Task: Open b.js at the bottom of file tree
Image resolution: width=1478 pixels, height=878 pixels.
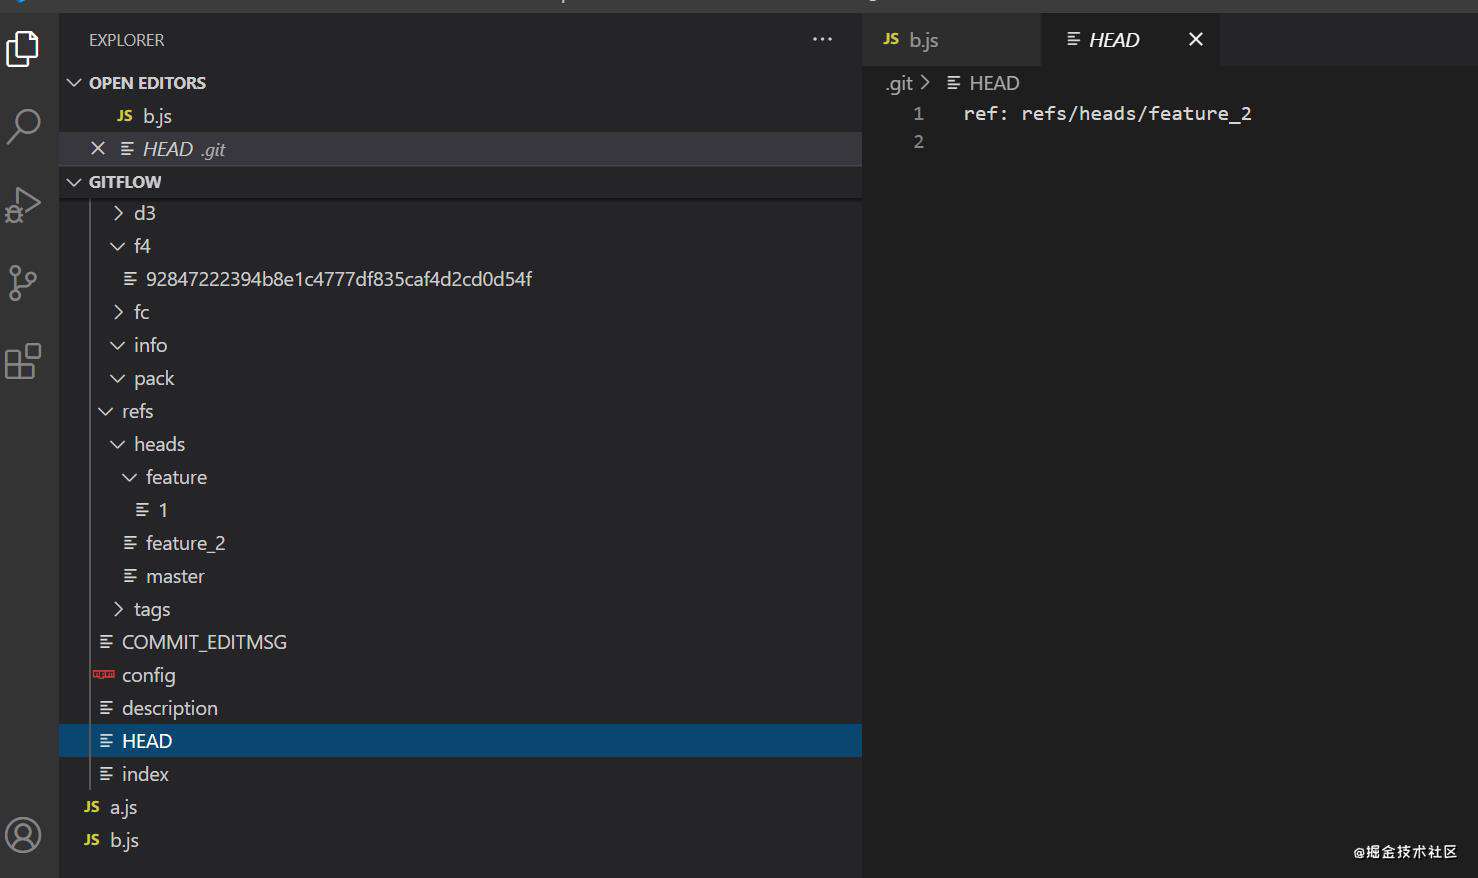Action: point(460,840)
